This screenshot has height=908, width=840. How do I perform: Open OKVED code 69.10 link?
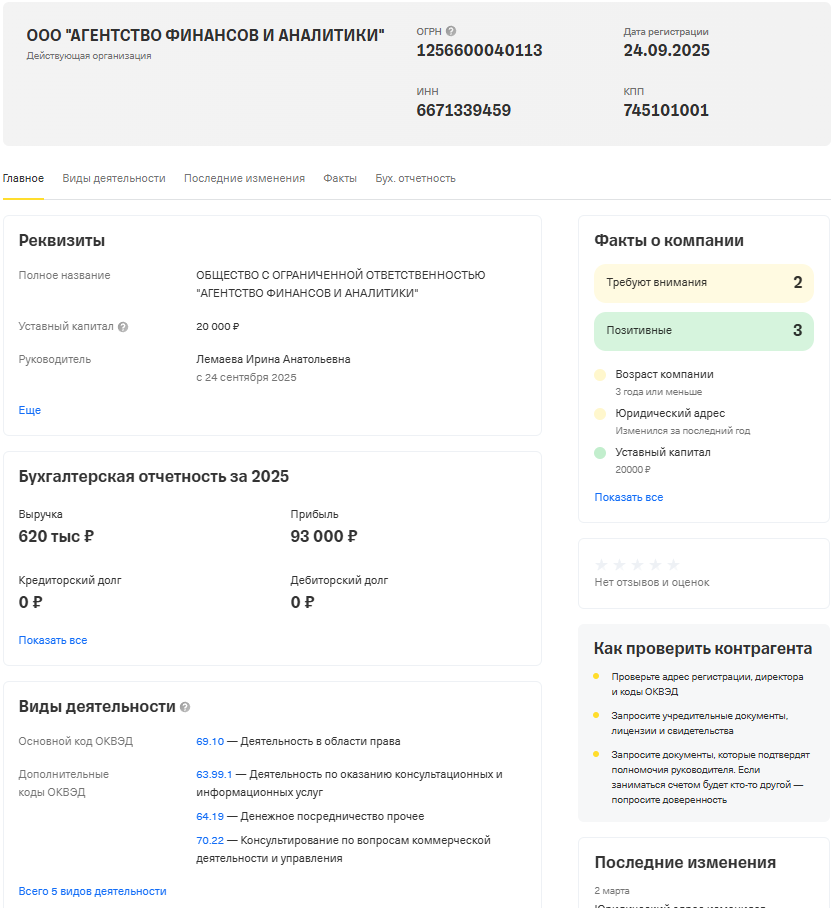(x=210, y=741)
